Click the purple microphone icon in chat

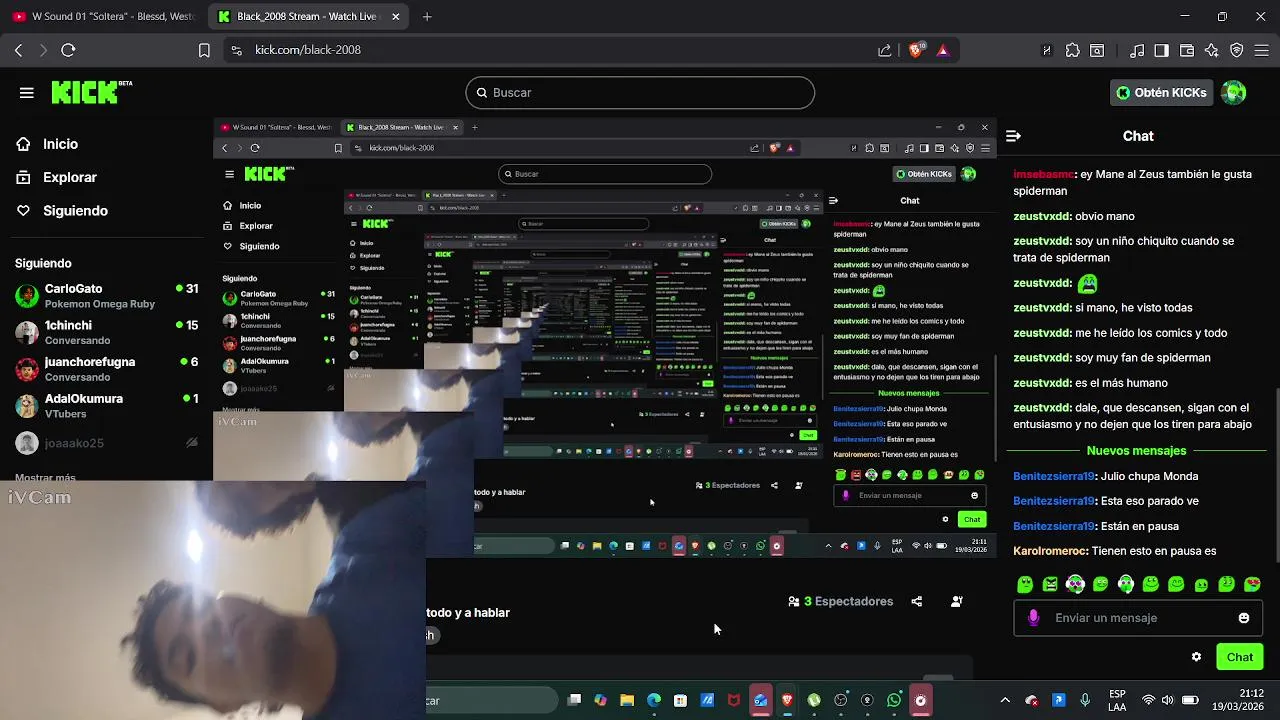pyautogui.click(x=1033, y=618)
